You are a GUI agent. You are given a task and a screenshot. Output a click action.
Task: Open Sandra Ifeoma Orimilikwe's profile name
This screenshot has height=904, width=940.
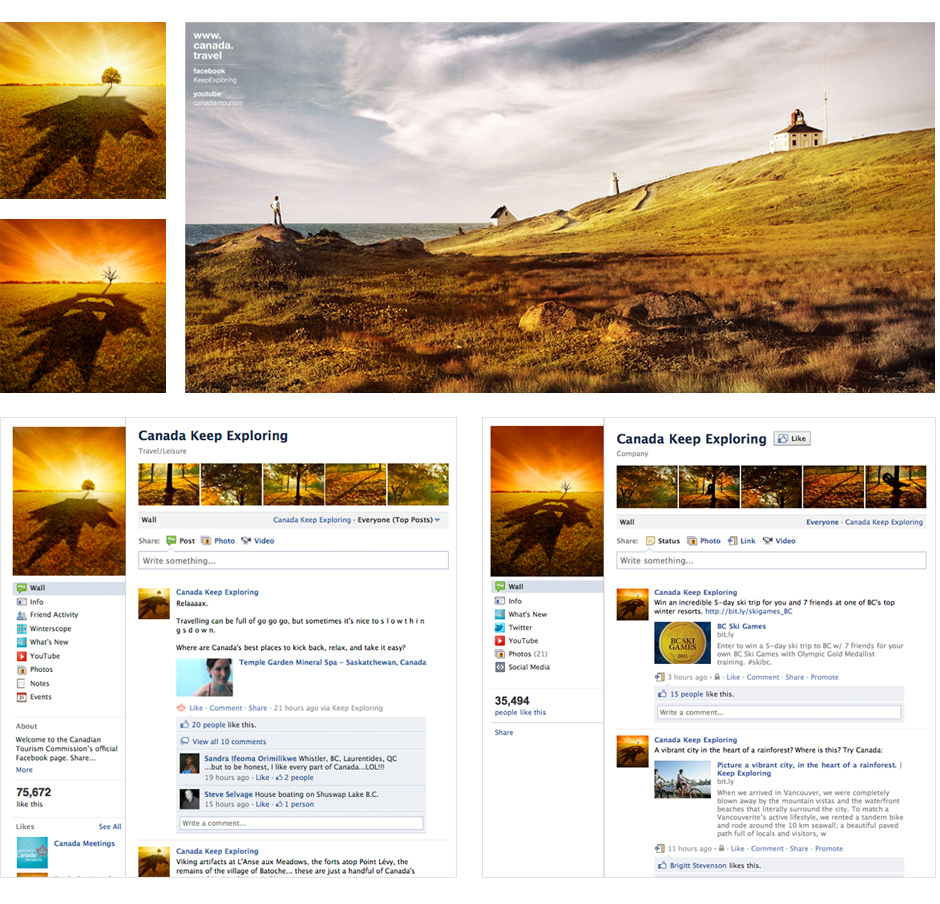click(250, 759)
